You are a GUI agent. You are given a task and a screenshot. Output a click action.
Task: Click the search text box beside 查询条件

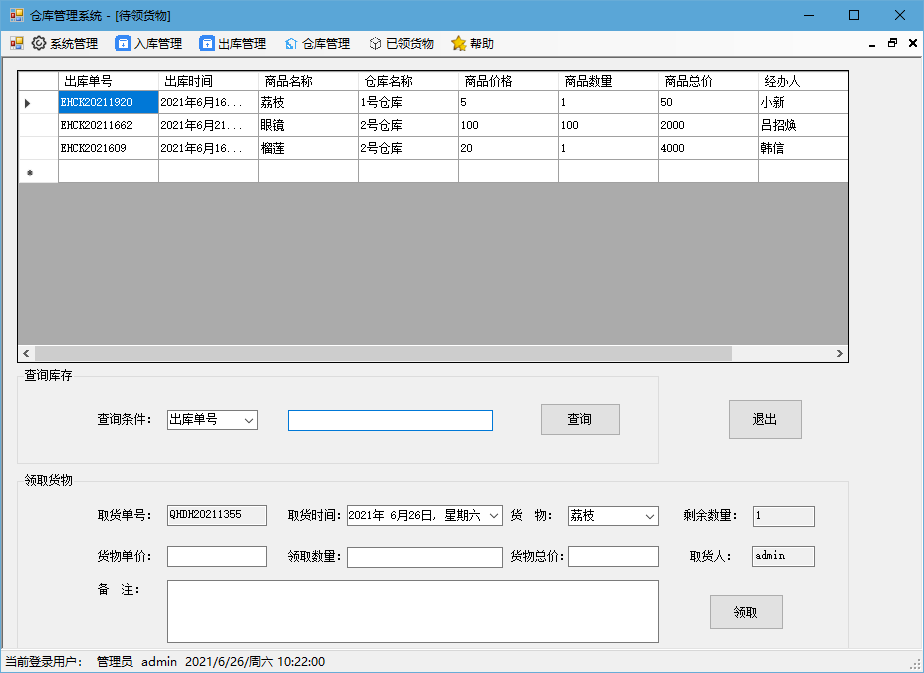390,420
